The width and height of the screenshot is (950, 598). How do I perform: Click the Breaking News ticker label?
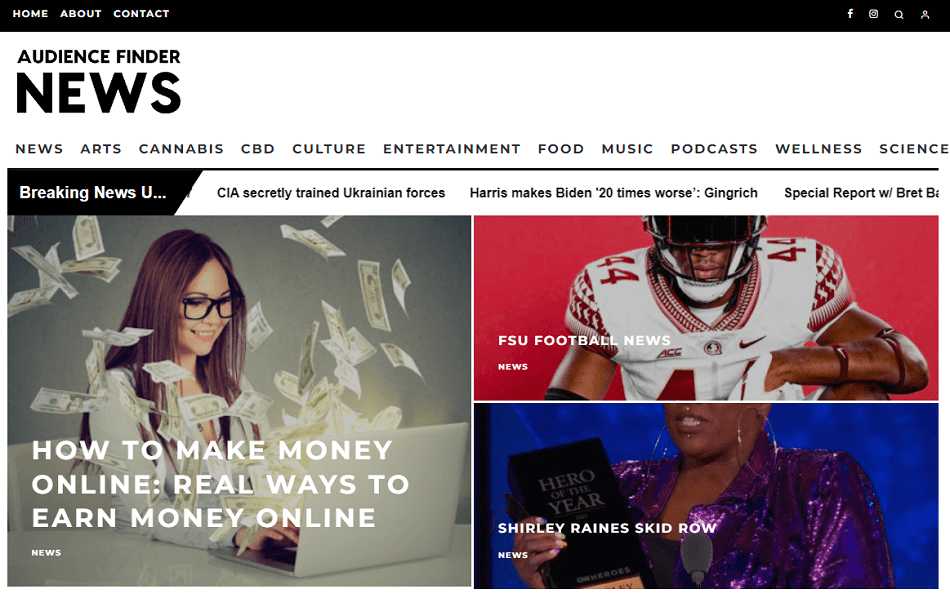[93, 192]
